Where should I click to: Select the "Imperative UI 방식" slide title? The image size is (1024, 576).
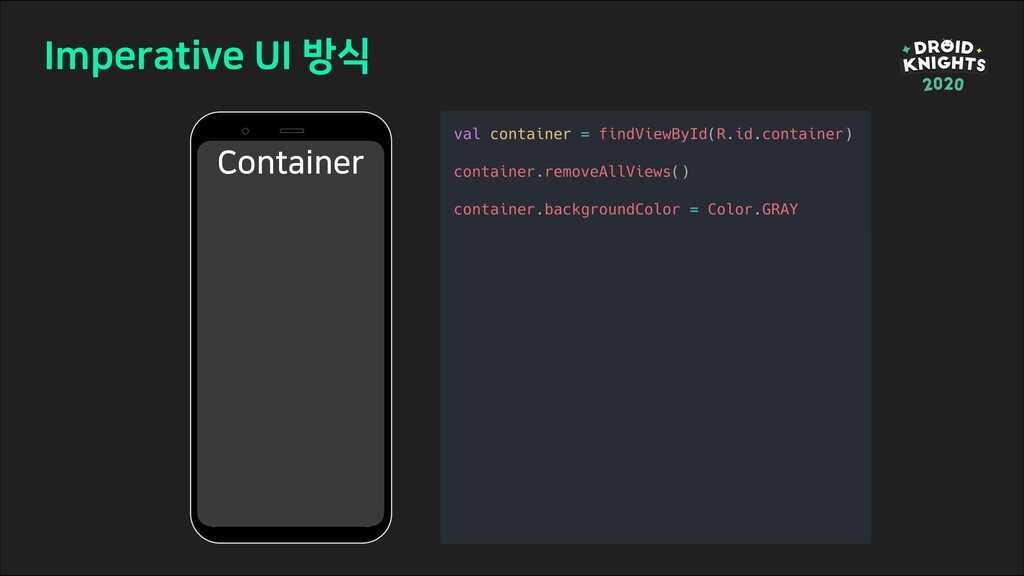tap(207, 56)
